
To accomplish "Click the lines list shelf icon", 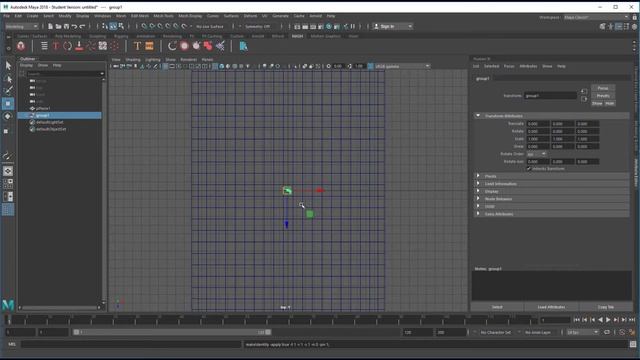I will coord(44,46).
